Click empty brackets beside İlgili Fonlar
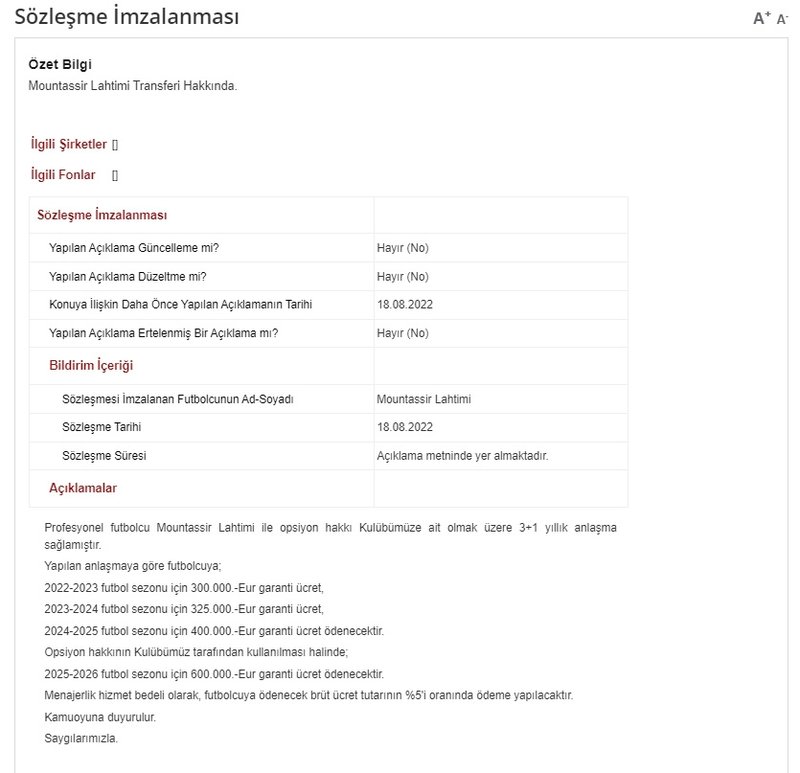The width and height of the screenshot is (800, 773). tap(115, 176)
